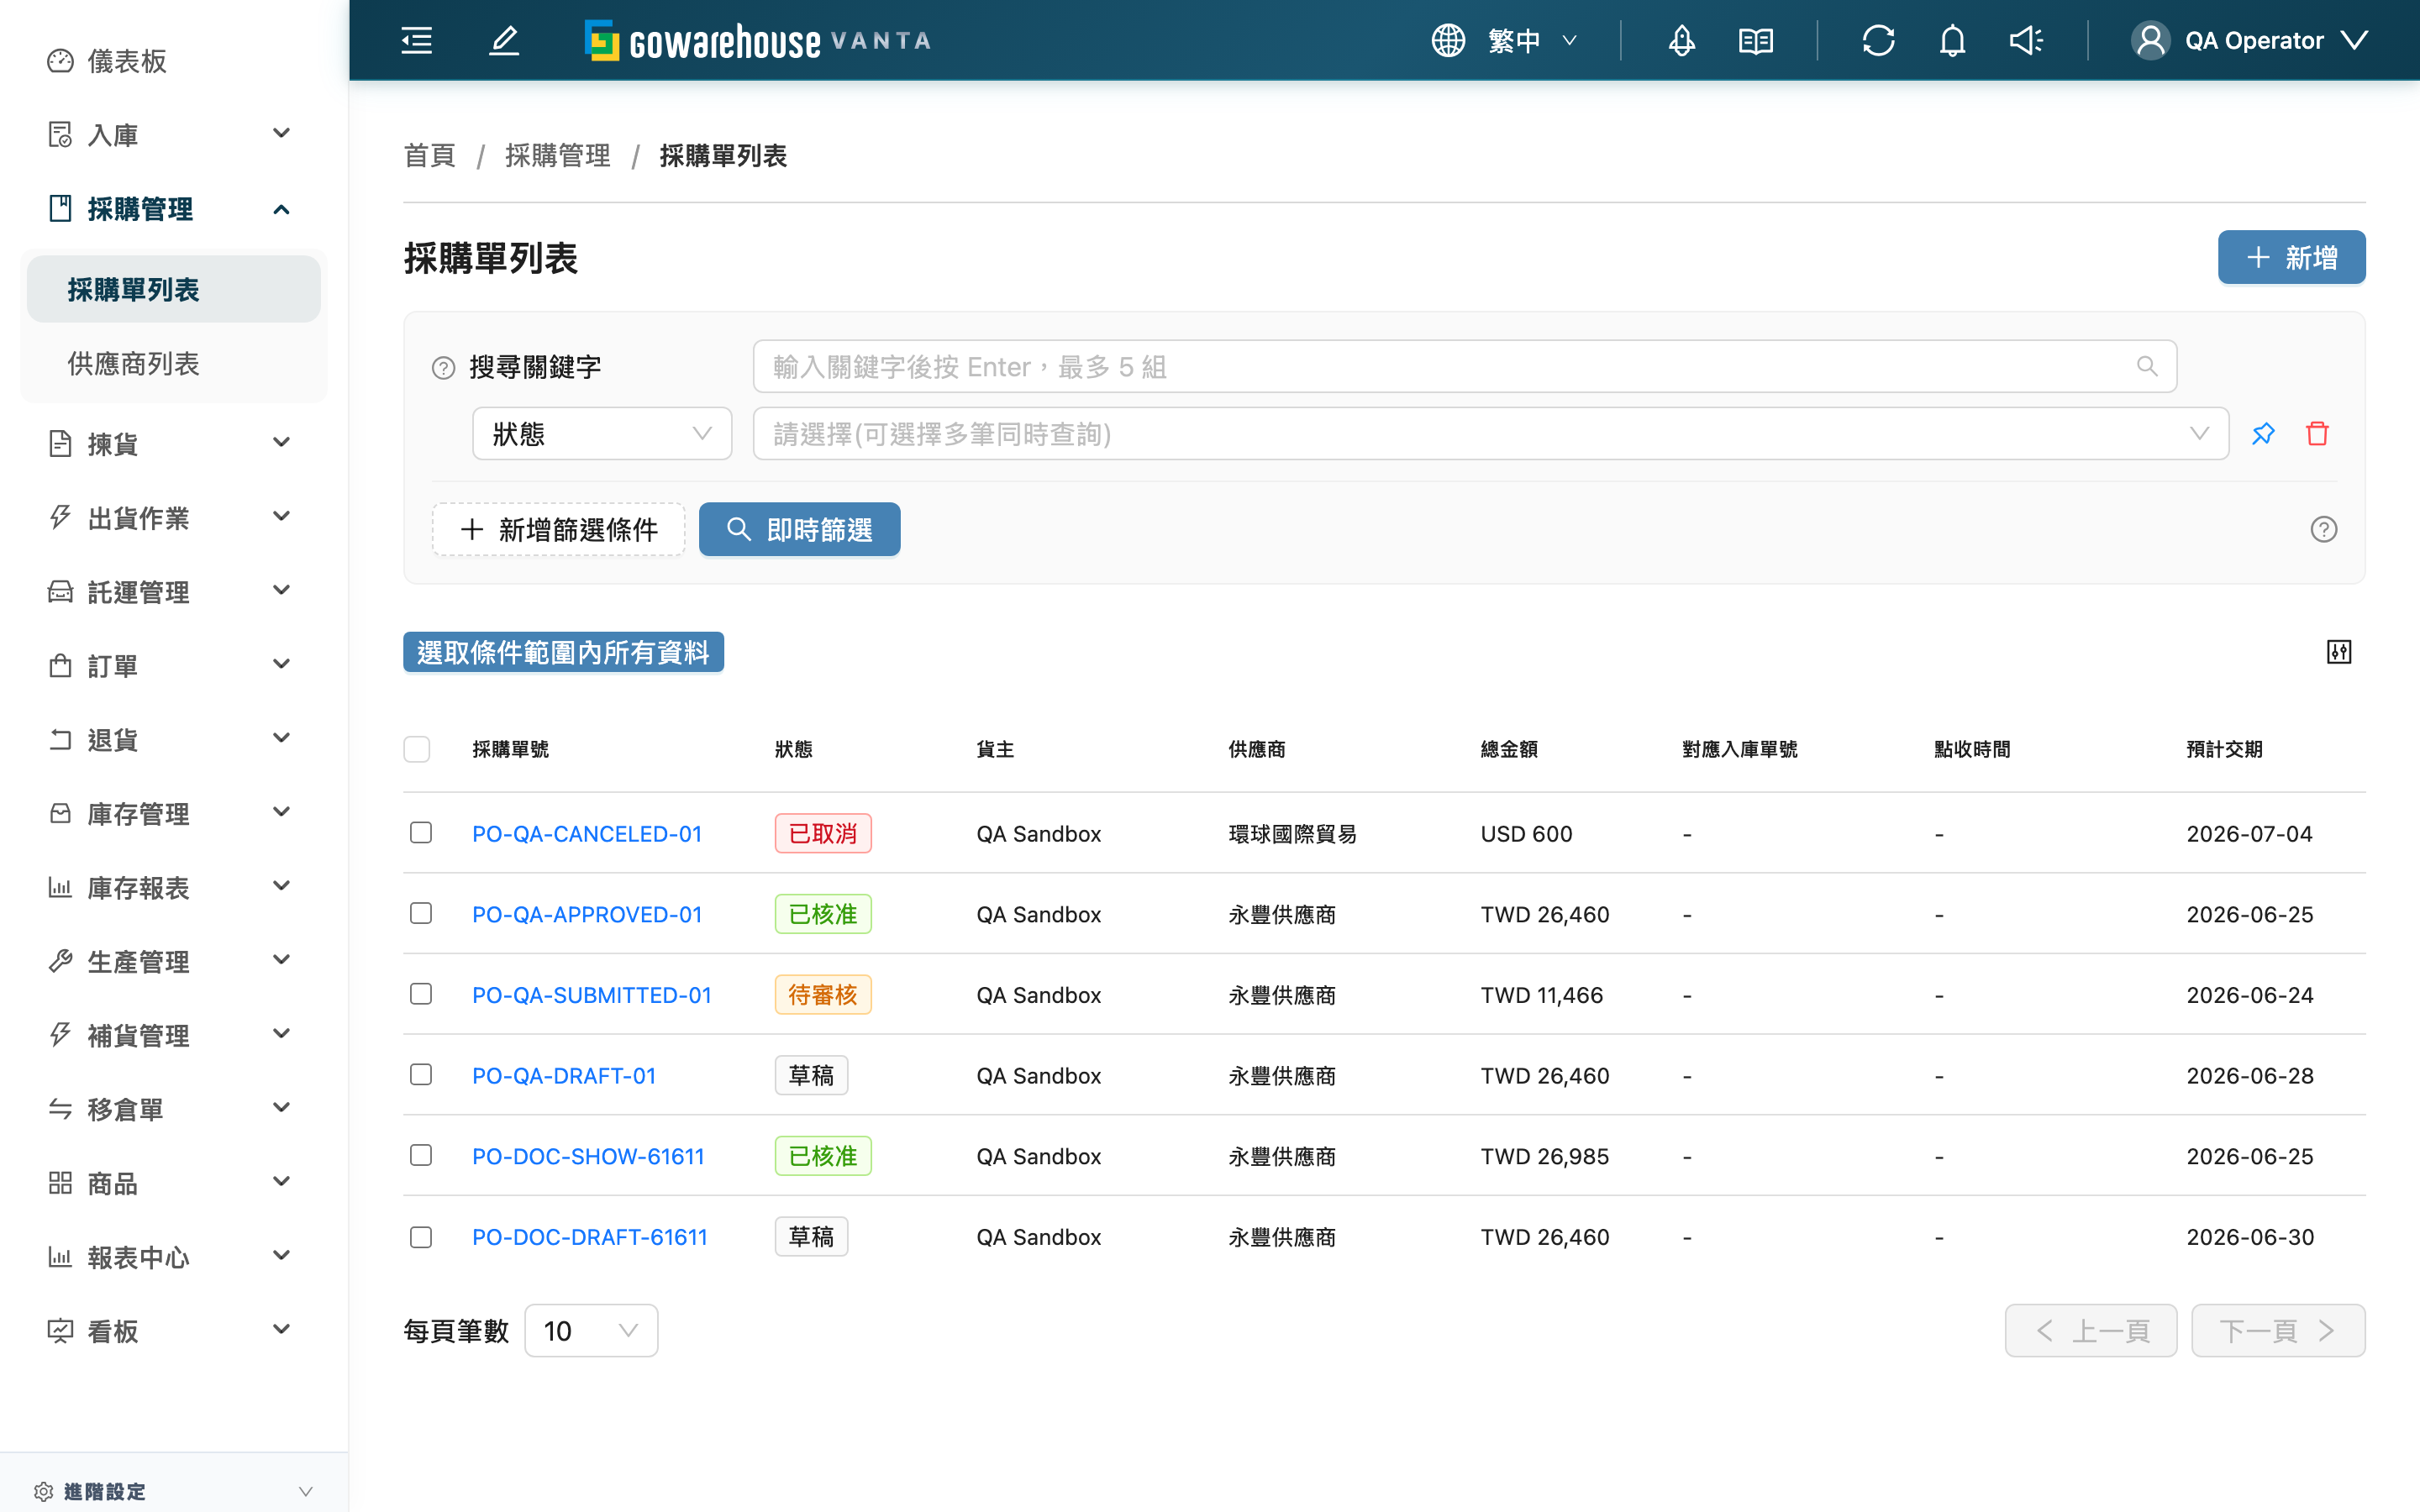2420x1512 pixels.
Task: Open the 請選擇 multi-select status dropdown
Action: (x=1490, y=433)
